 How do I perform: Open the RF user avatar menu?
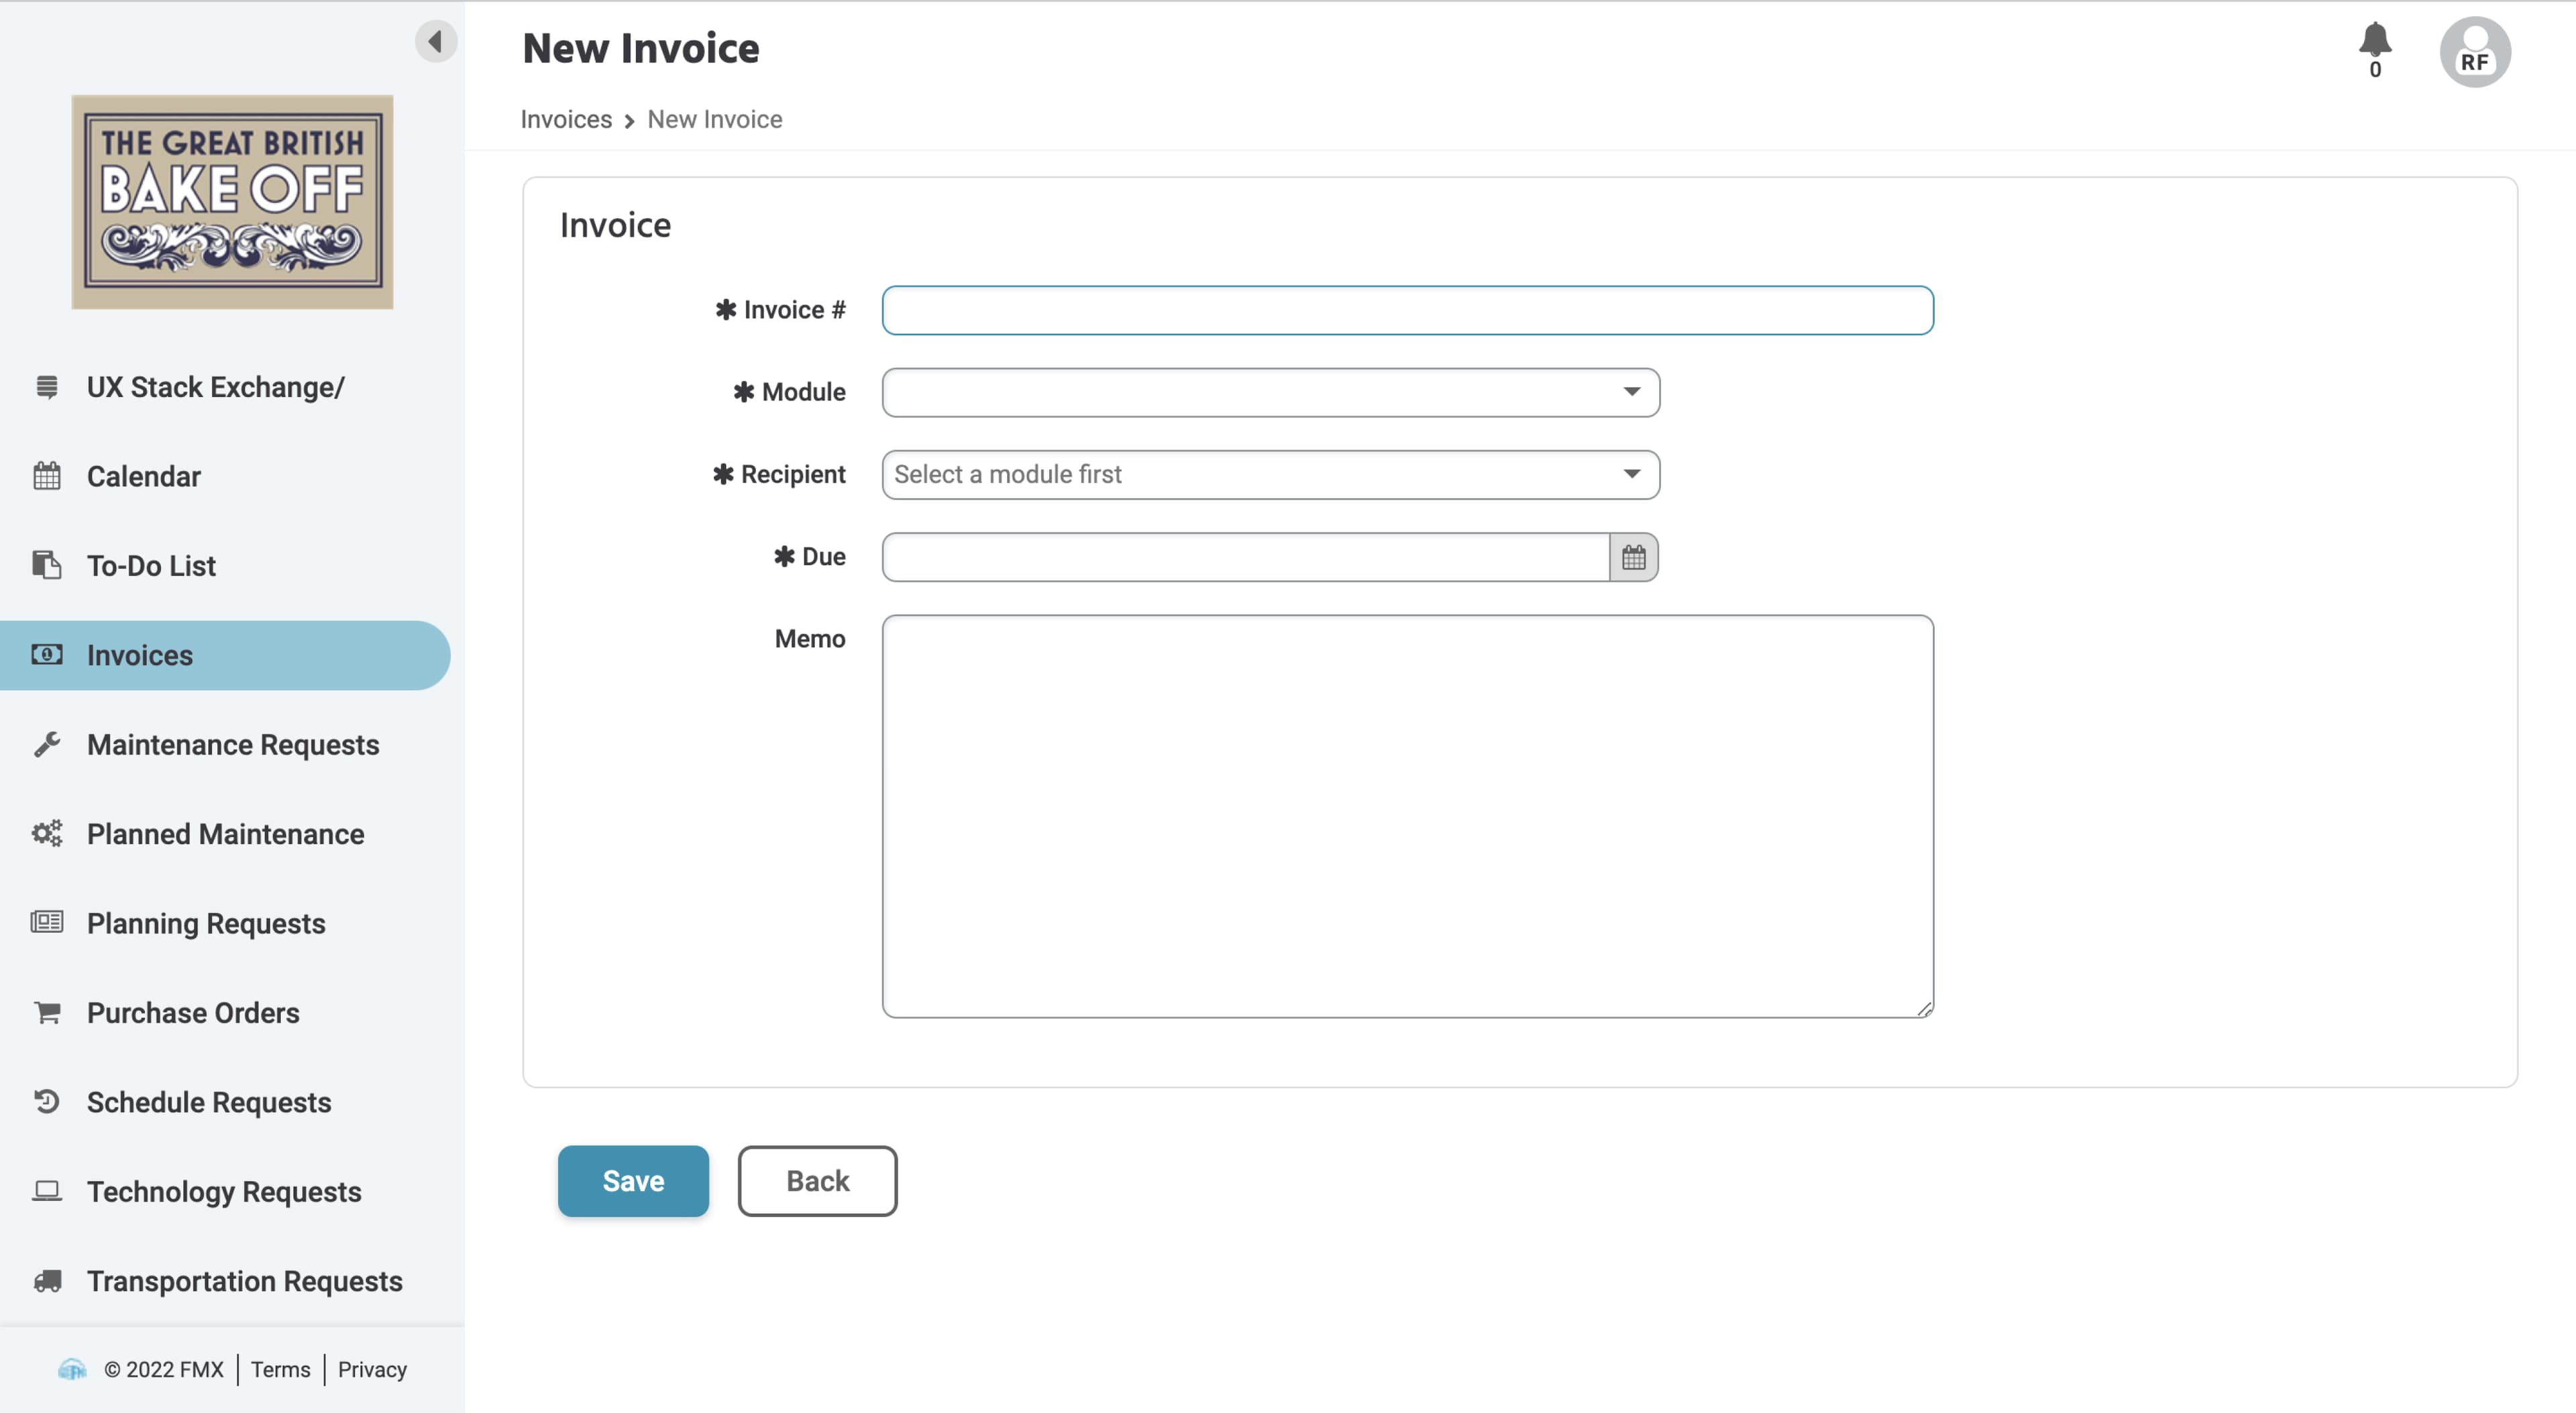[2474, 52]
